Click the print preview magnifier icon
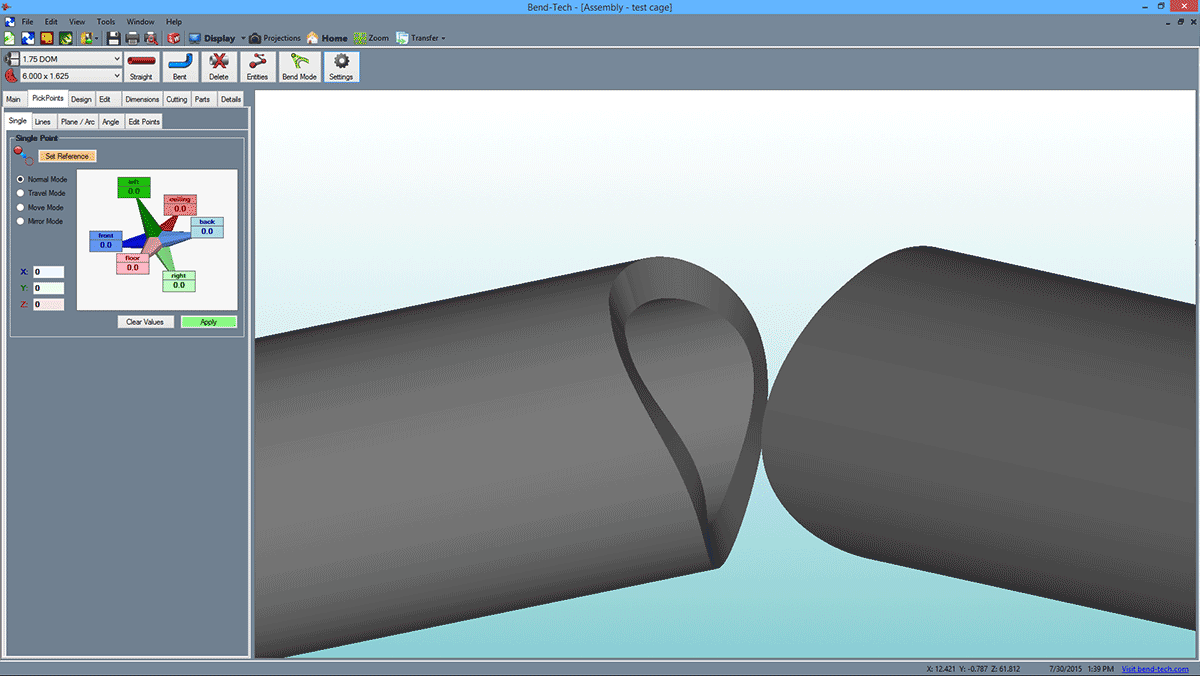Screen dimensions: 1200x676 click(150, 38)
